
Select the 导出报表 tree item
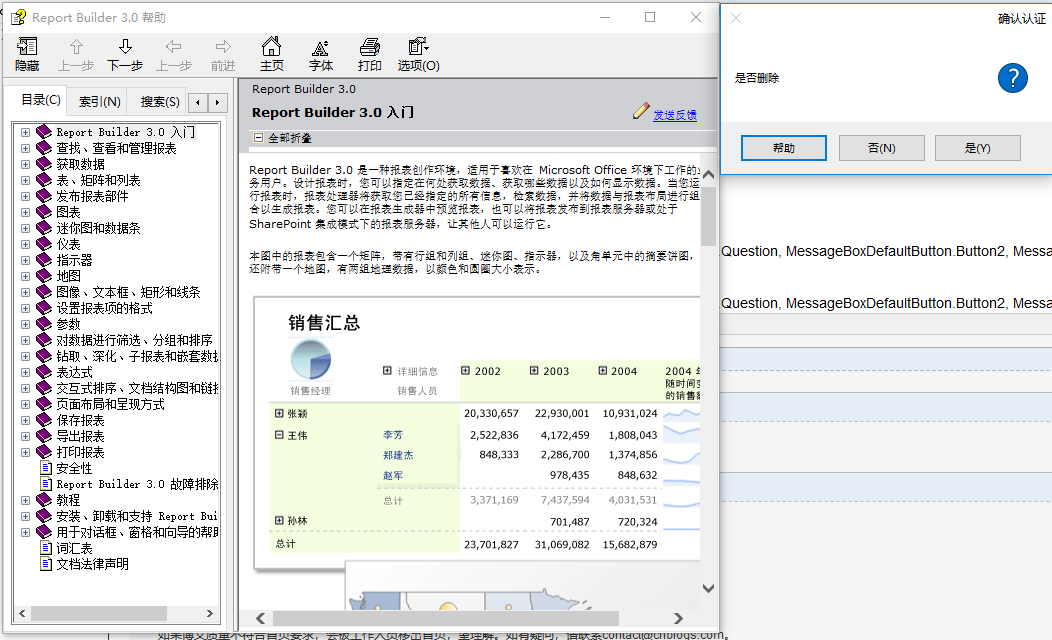click(81, 436)
